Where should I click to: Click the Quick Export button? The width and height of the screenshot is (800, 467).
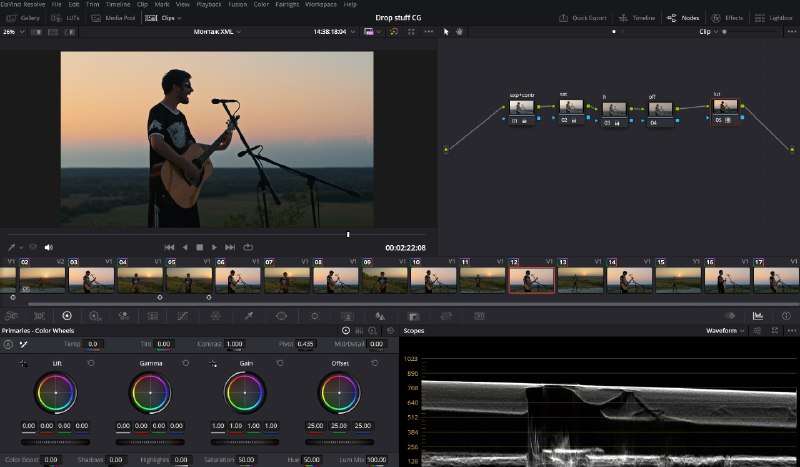(x=583, y=18)
